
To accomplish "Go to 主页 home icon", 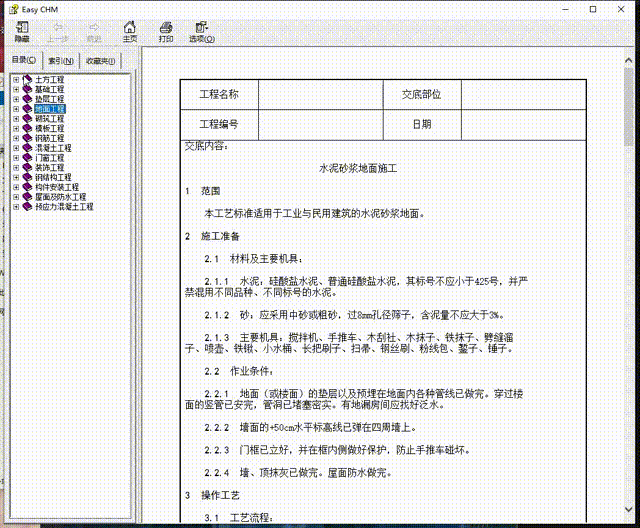I will point(130,27).
